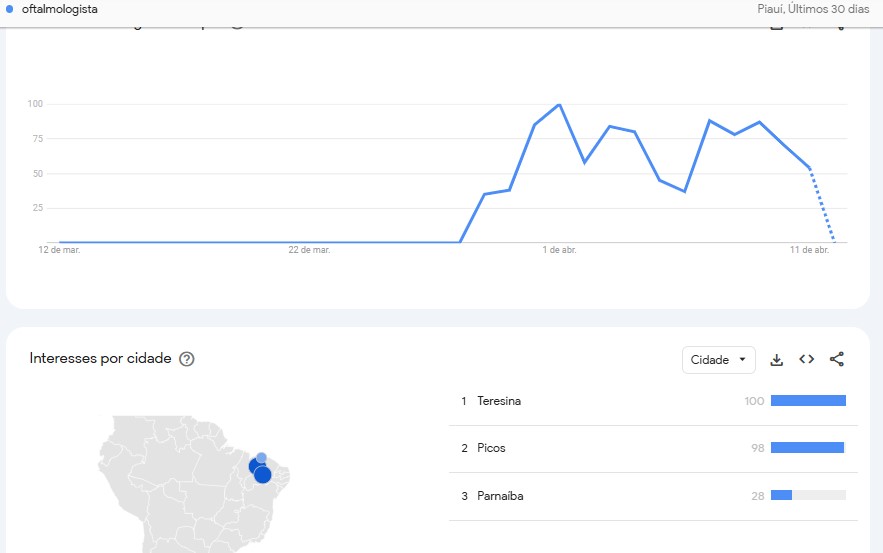
Task: Select Teresina in the city ranking
Action: pyautogui.click(x=499, y=401)
